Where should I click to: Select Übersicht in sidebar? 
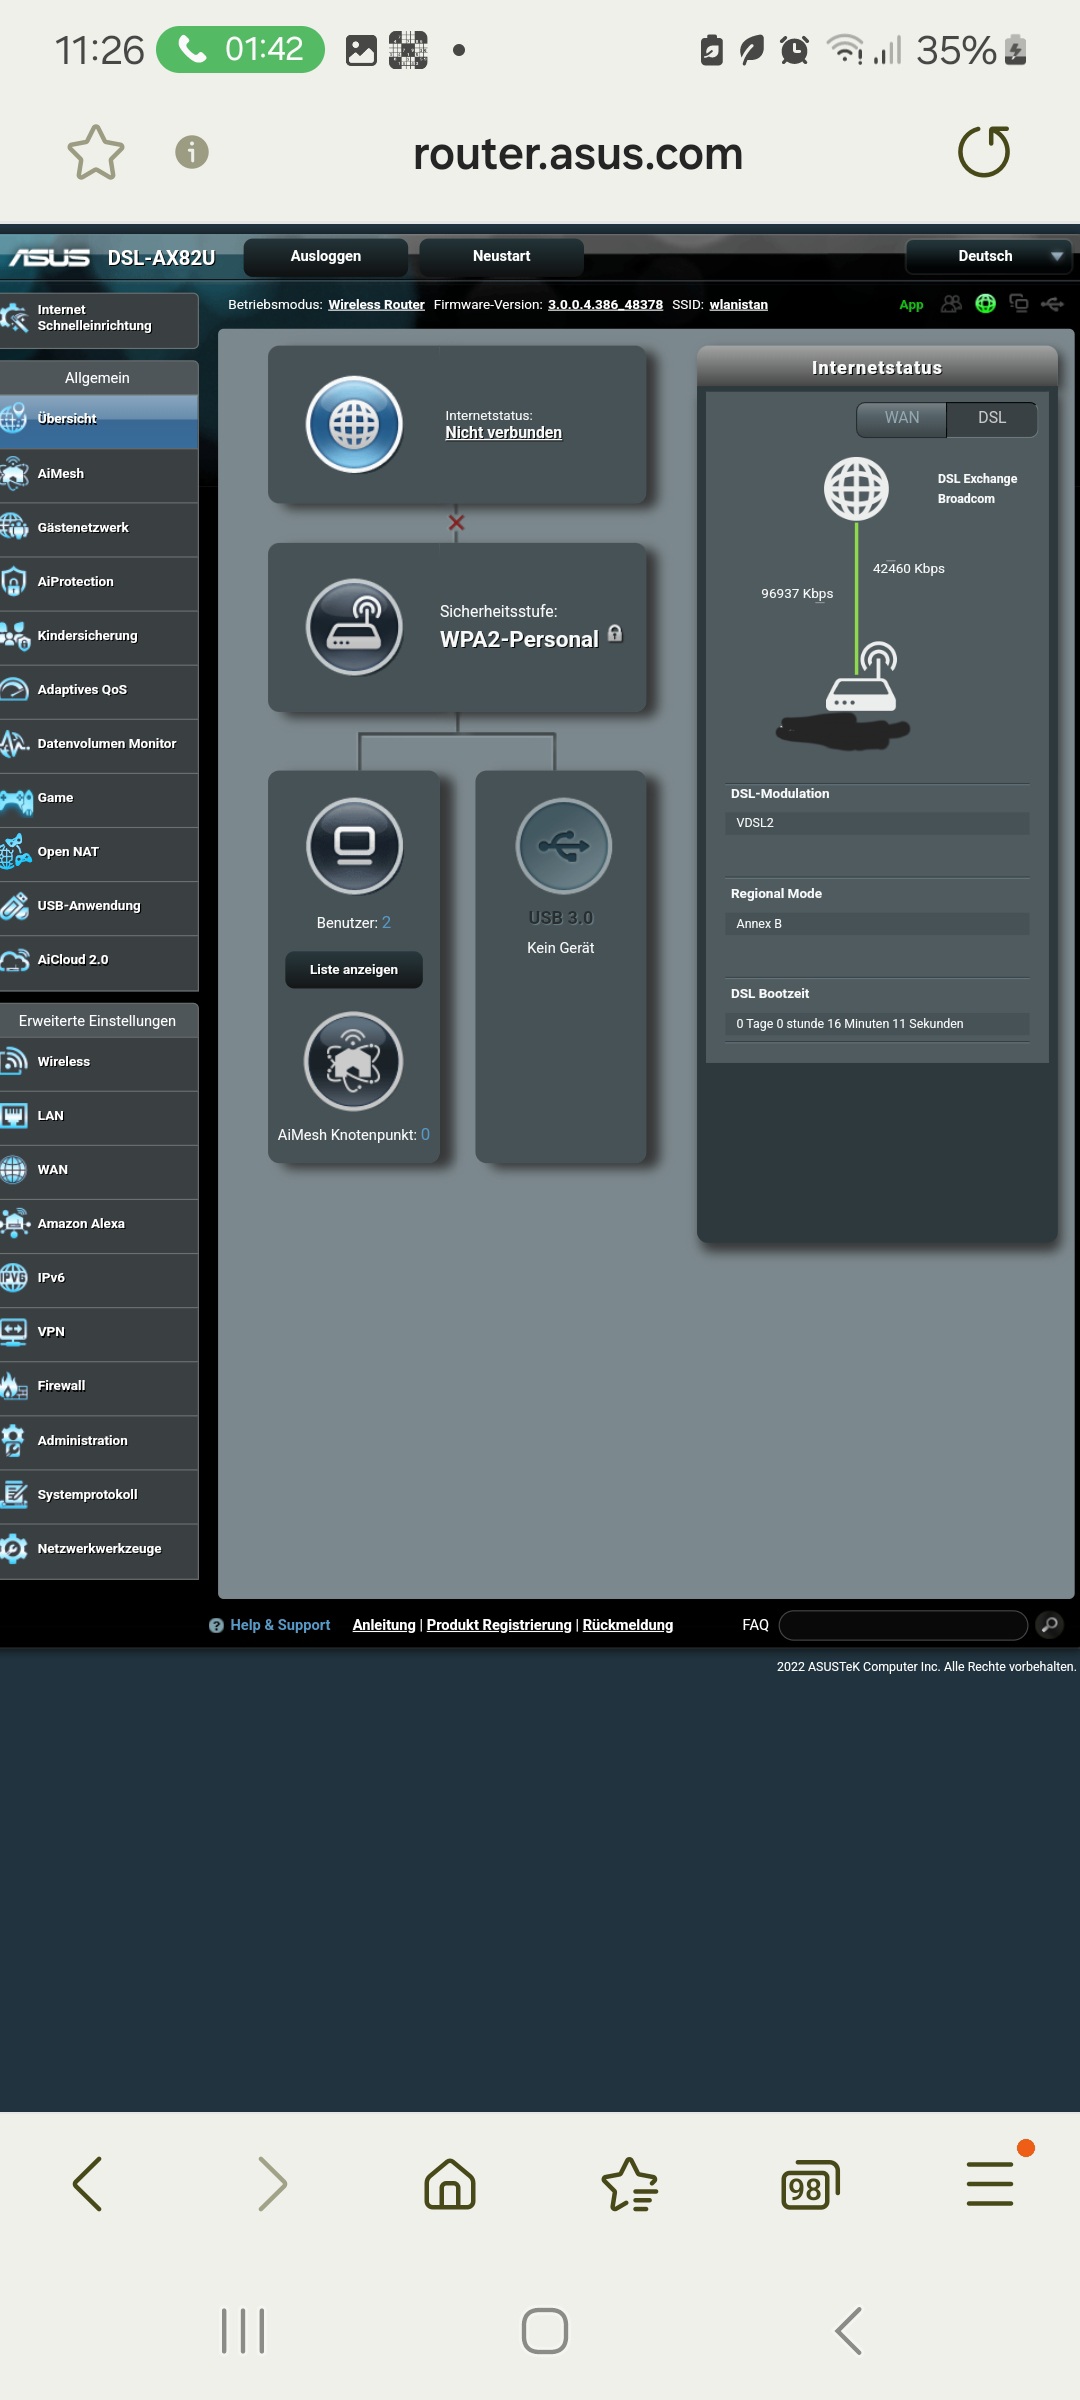[99, 420]
